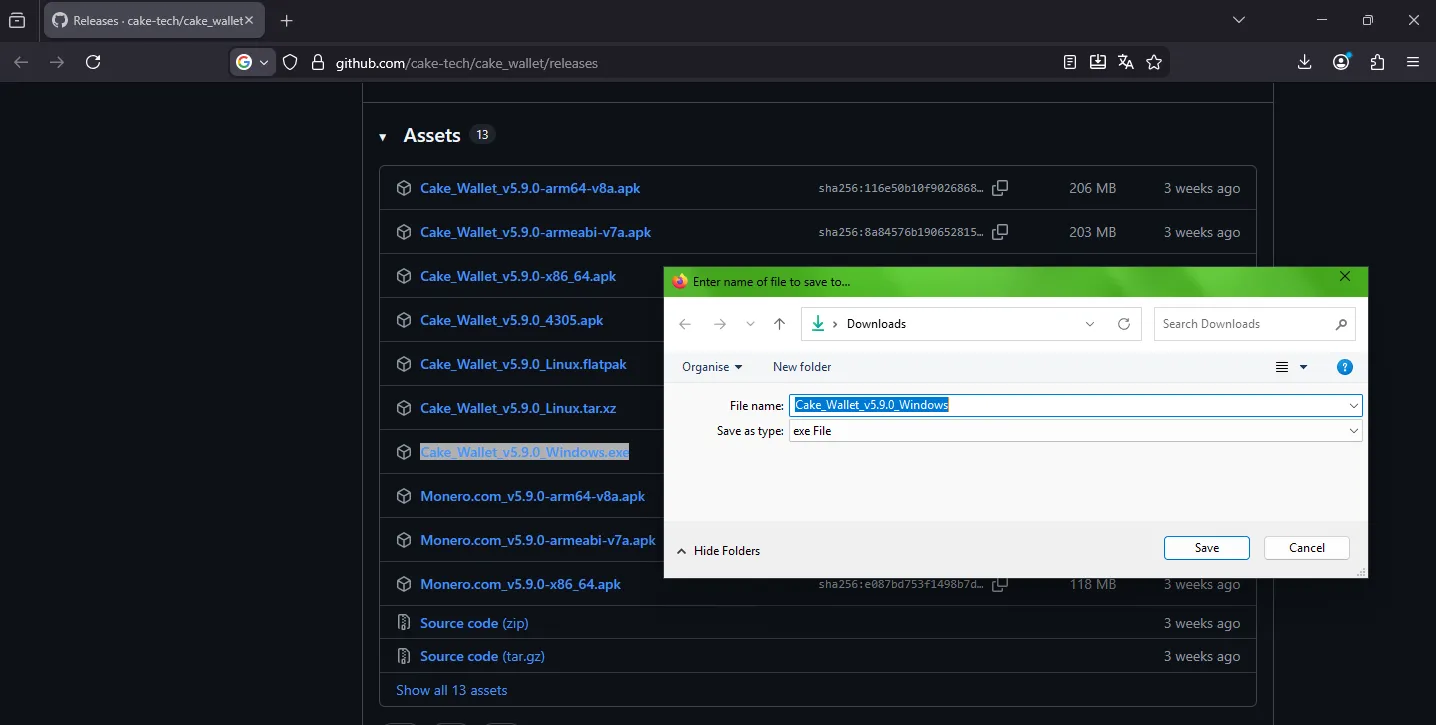Open the Firefox application menu
The width and height of the screenshot is (1436, 725).
pos(1413,62)
